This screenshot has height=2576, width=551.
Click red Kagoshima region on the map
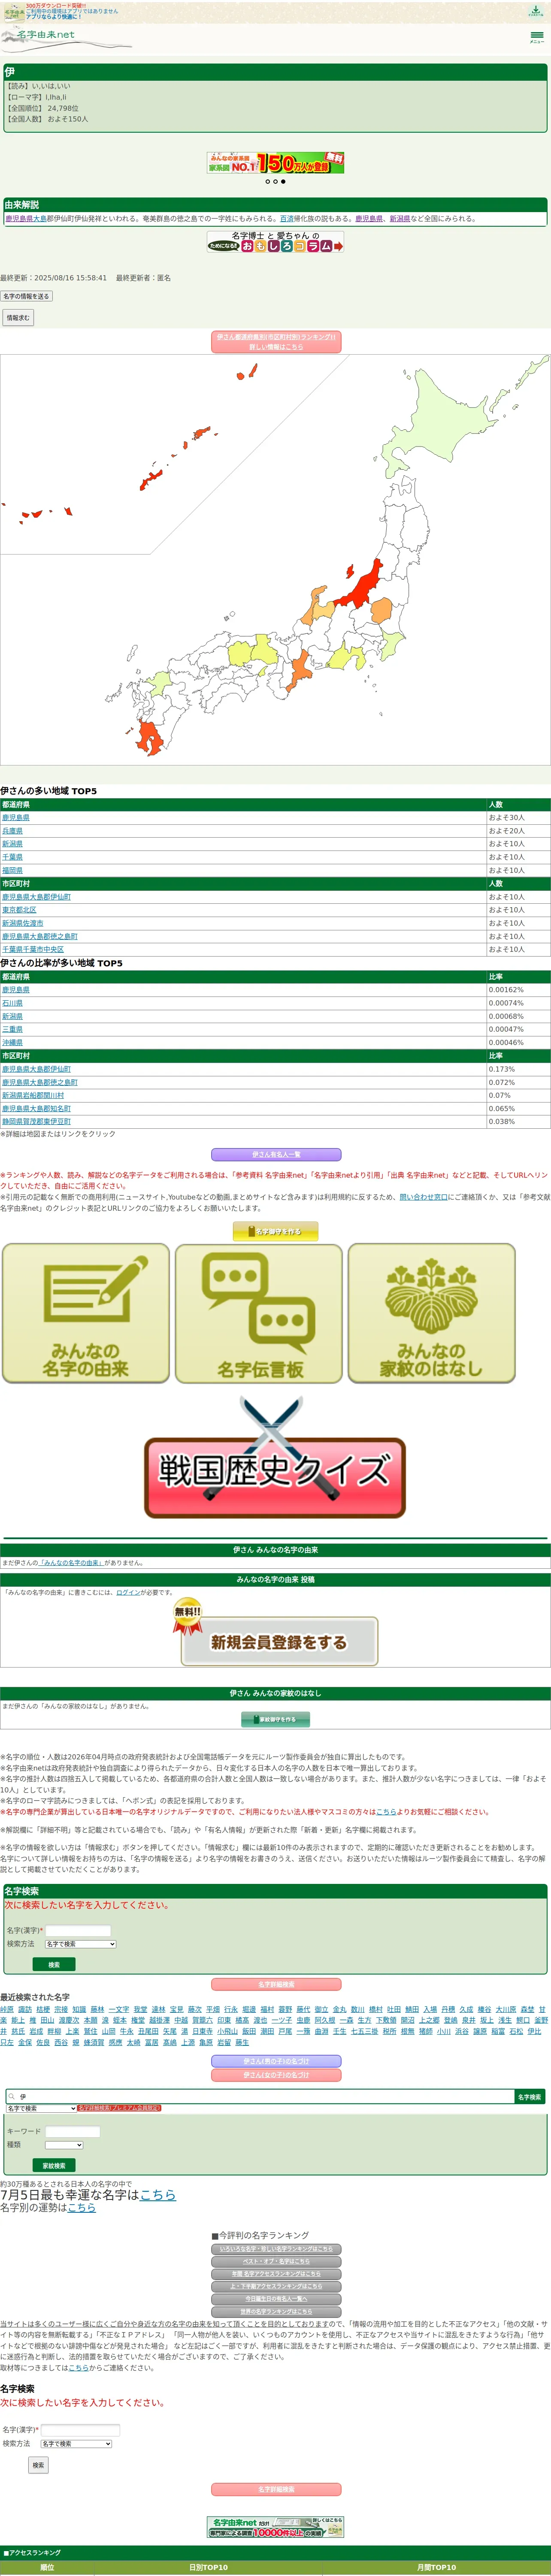pos(150,738)
